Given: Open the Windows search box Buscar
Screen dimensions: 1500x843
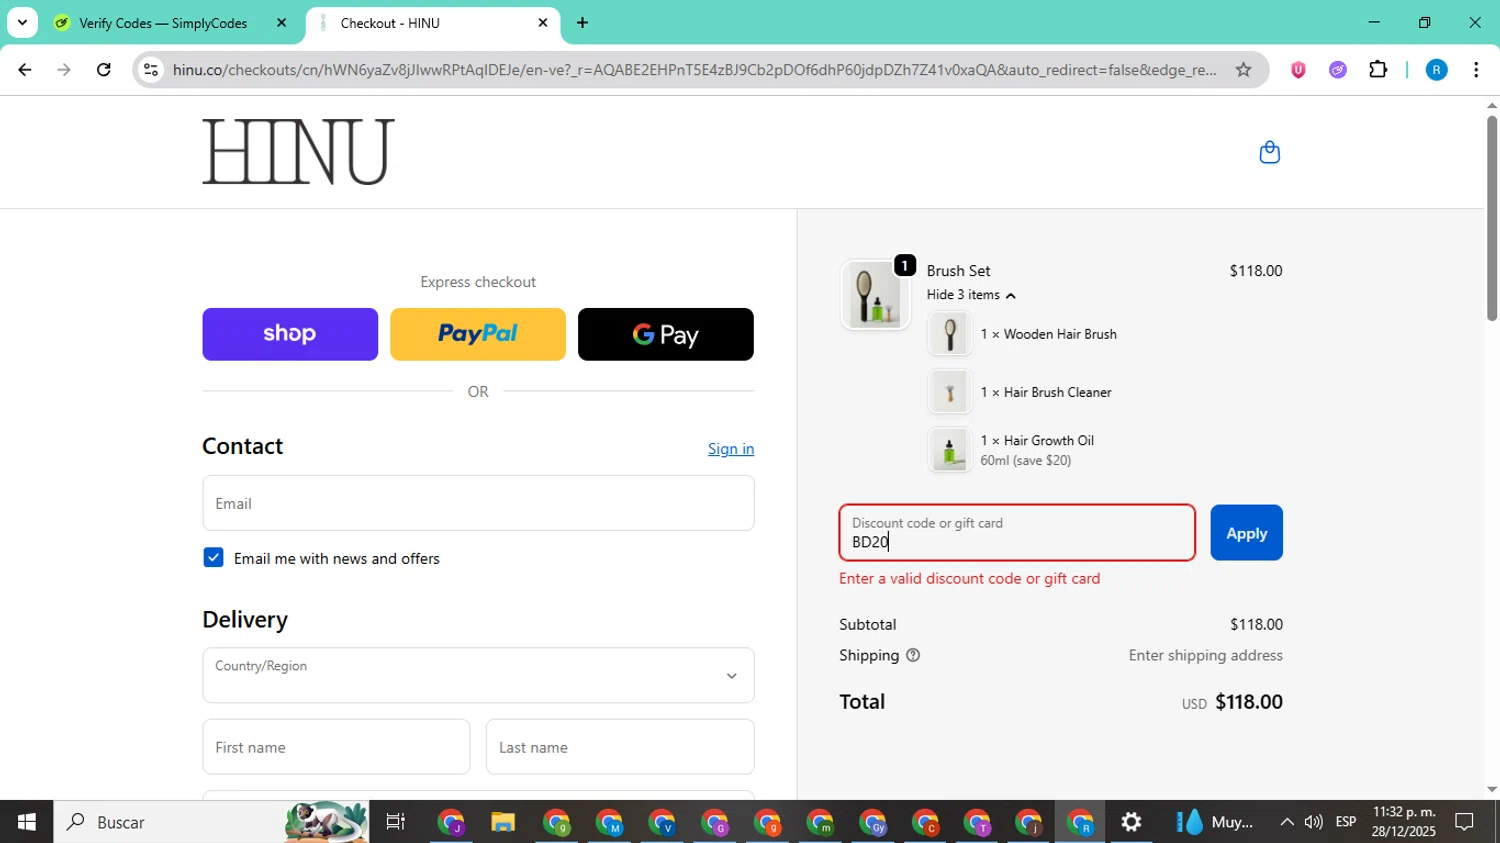Looking at the screenshot, I should tap(211, 822).
